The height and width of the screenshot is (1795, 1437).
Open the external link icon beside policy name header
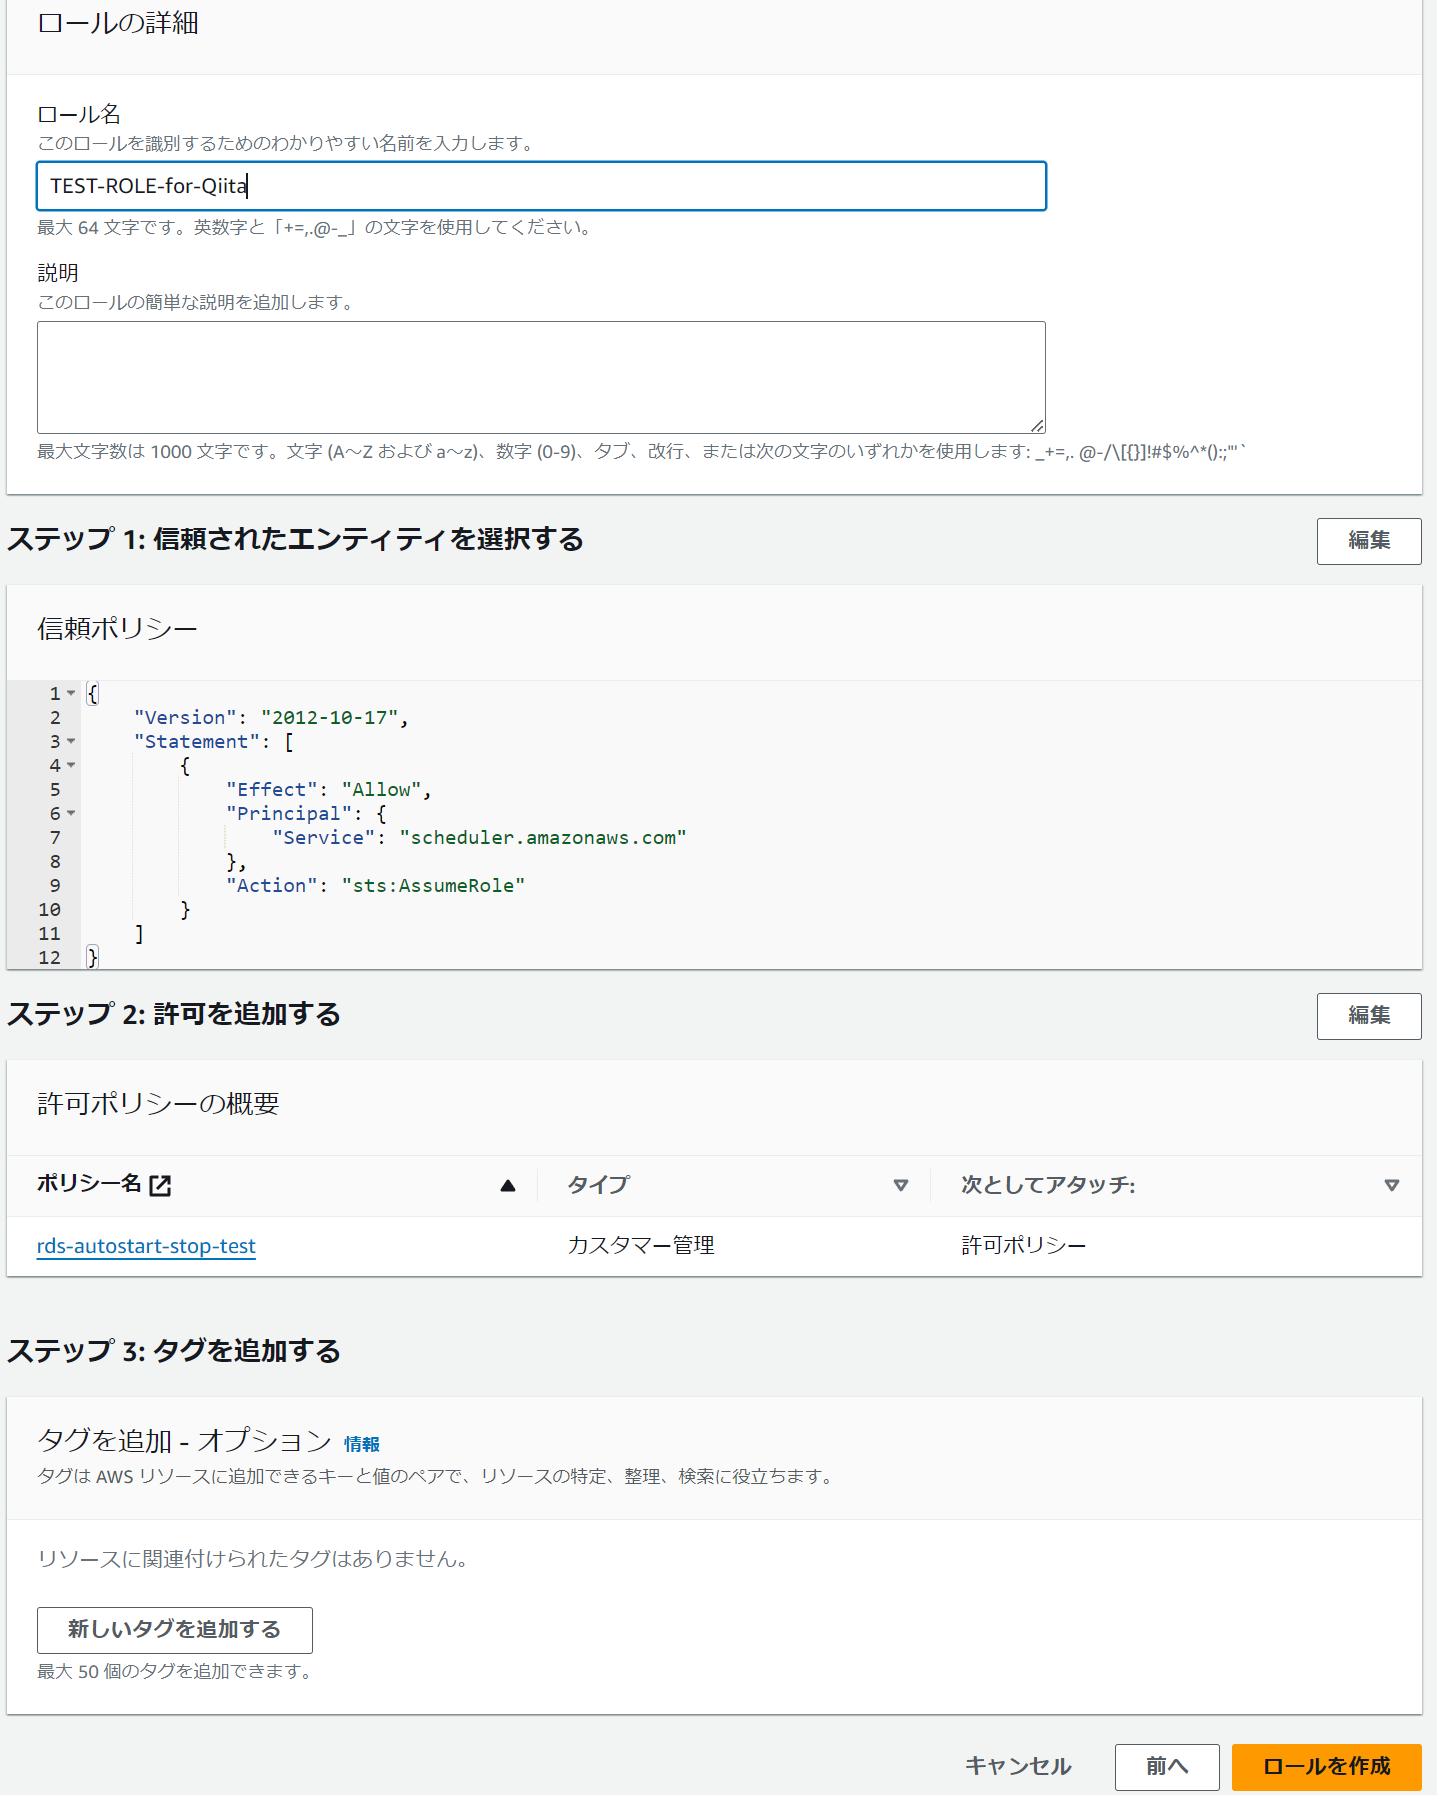point(160,1185)
